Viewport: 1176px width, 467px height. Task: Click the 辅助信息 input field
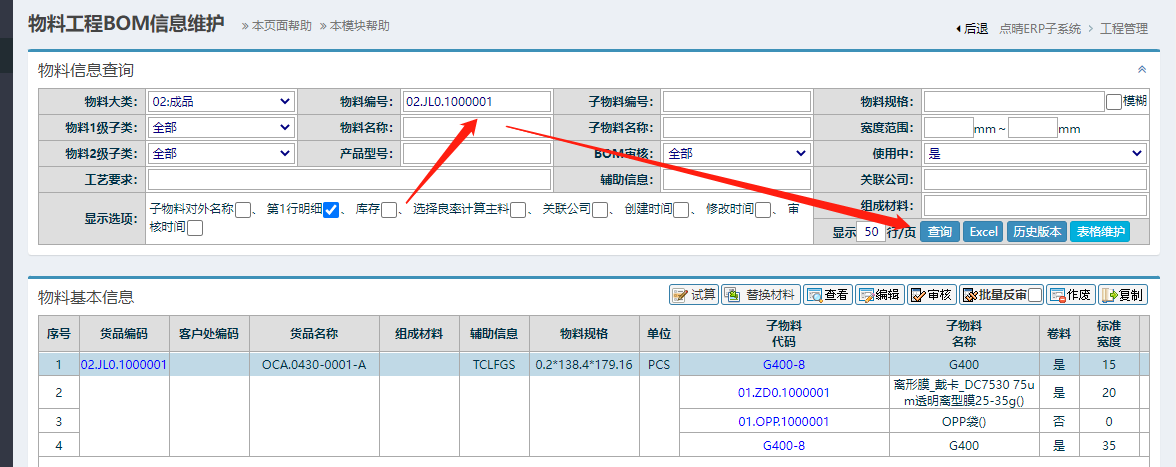point(736,180)
